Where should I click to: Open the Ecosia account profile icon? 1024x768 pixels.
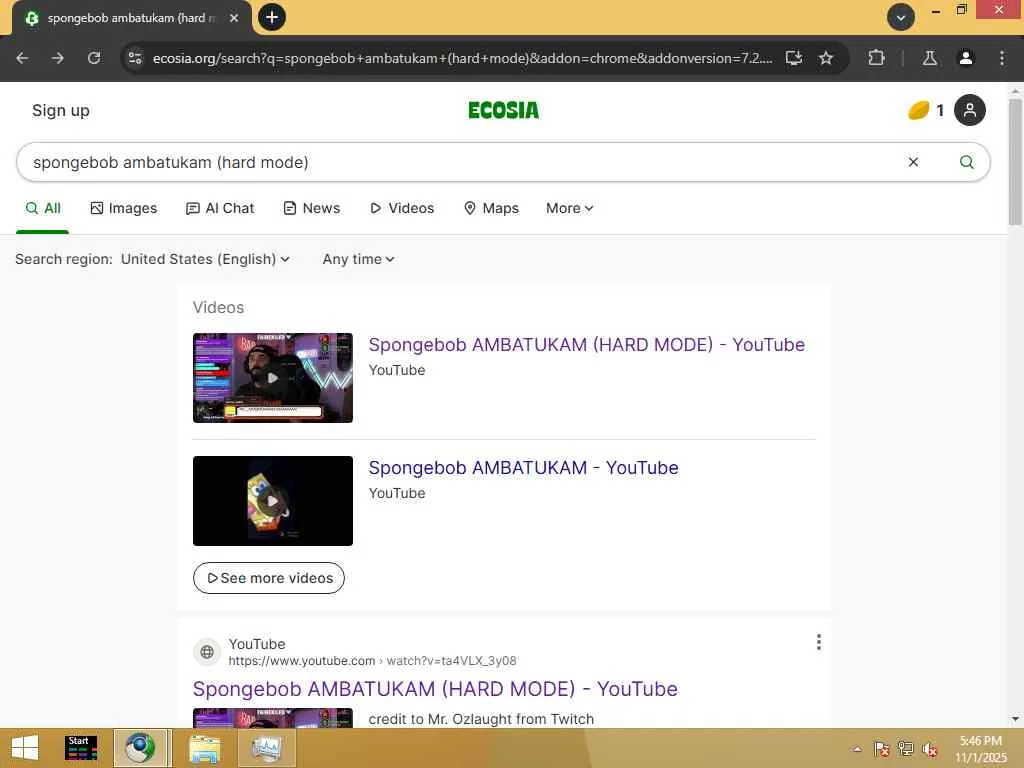pos(970,110)
